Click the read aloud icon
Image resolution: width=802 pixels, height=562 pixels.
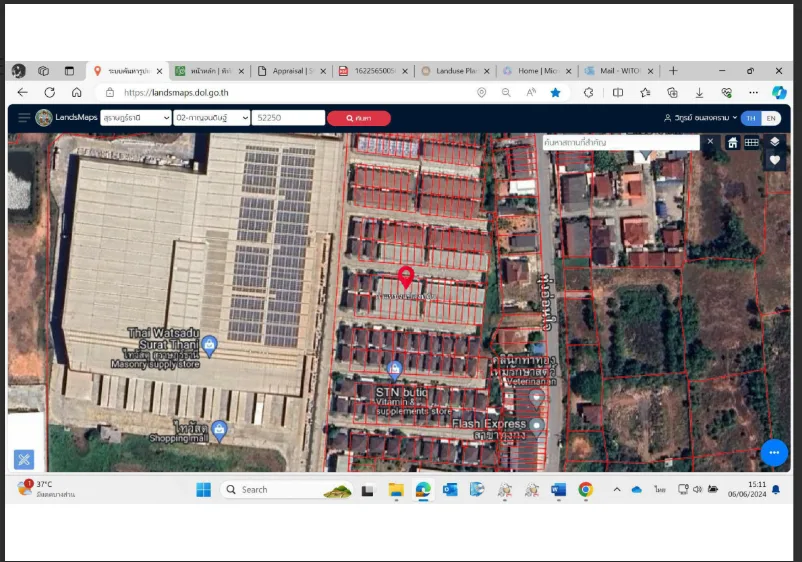[x=531, y=93]
